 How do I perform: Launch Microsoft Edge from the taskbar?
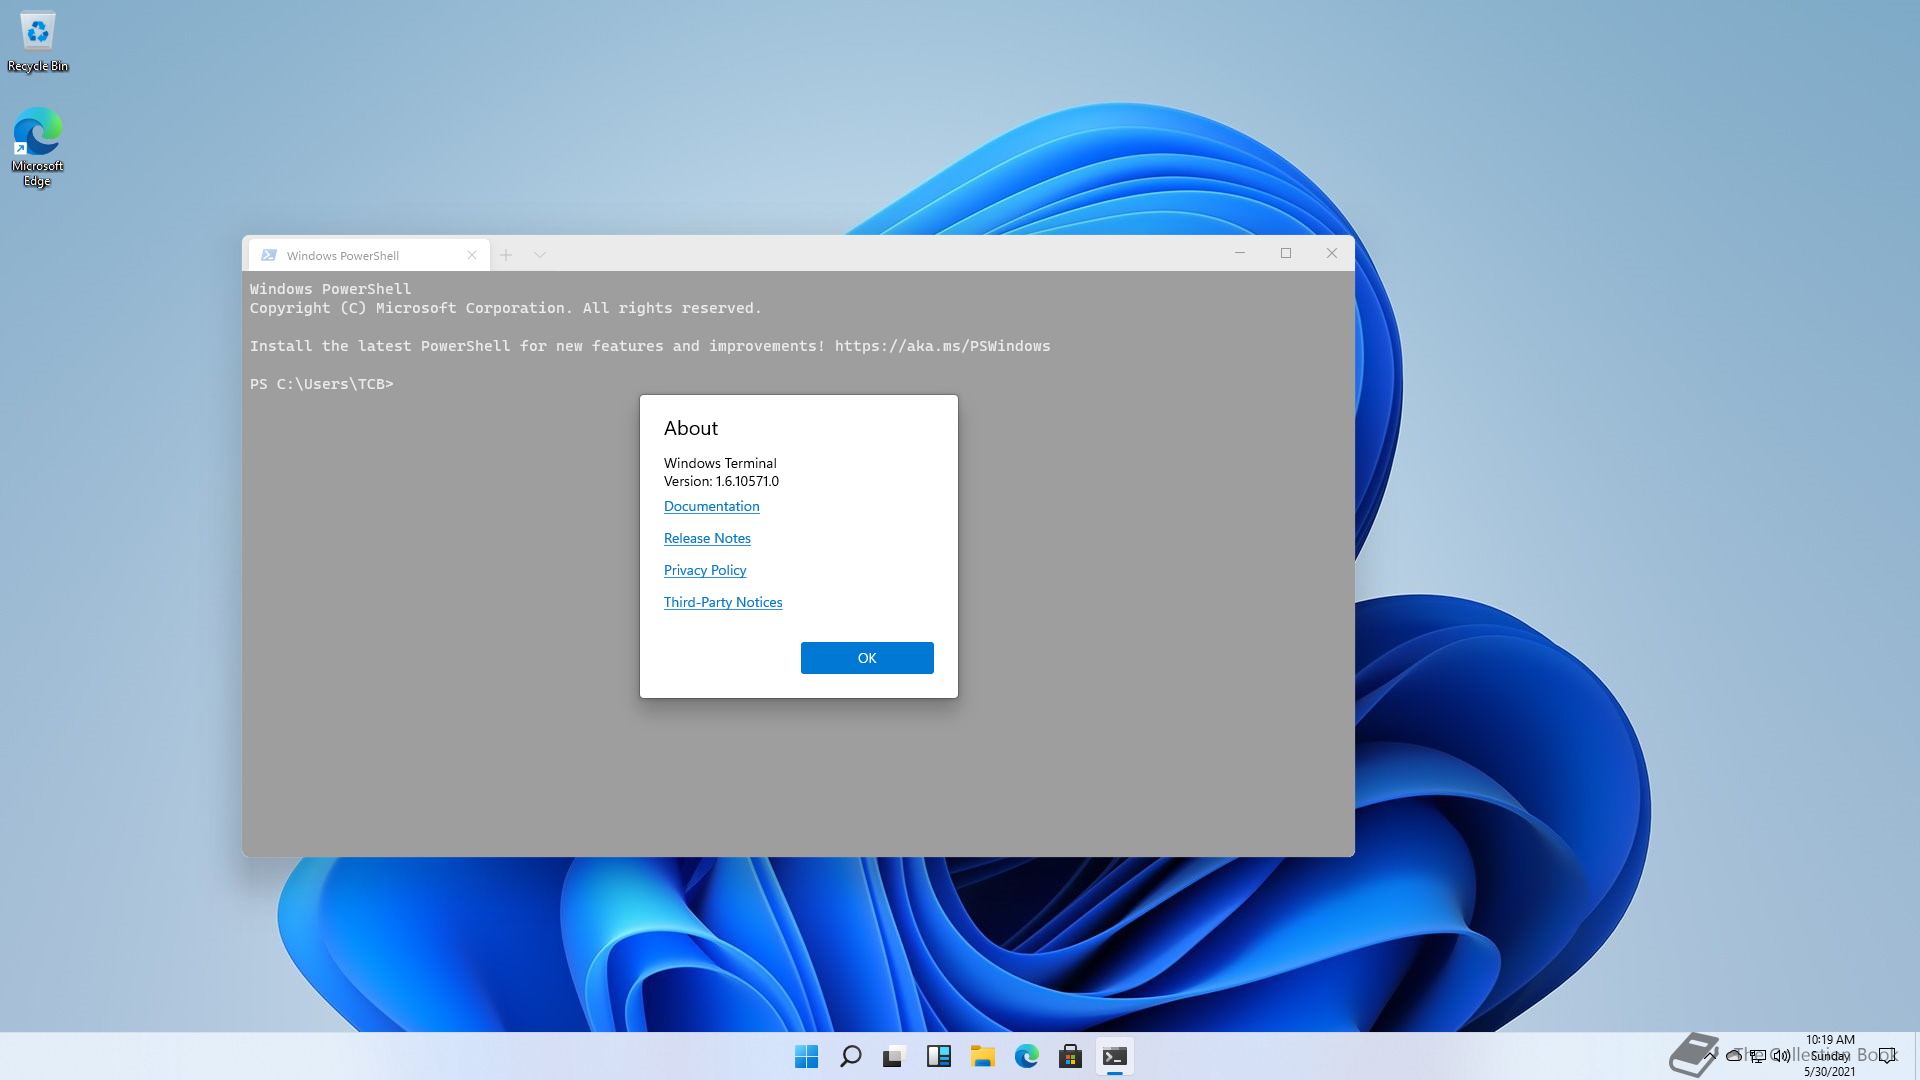pos(1026,1056)
